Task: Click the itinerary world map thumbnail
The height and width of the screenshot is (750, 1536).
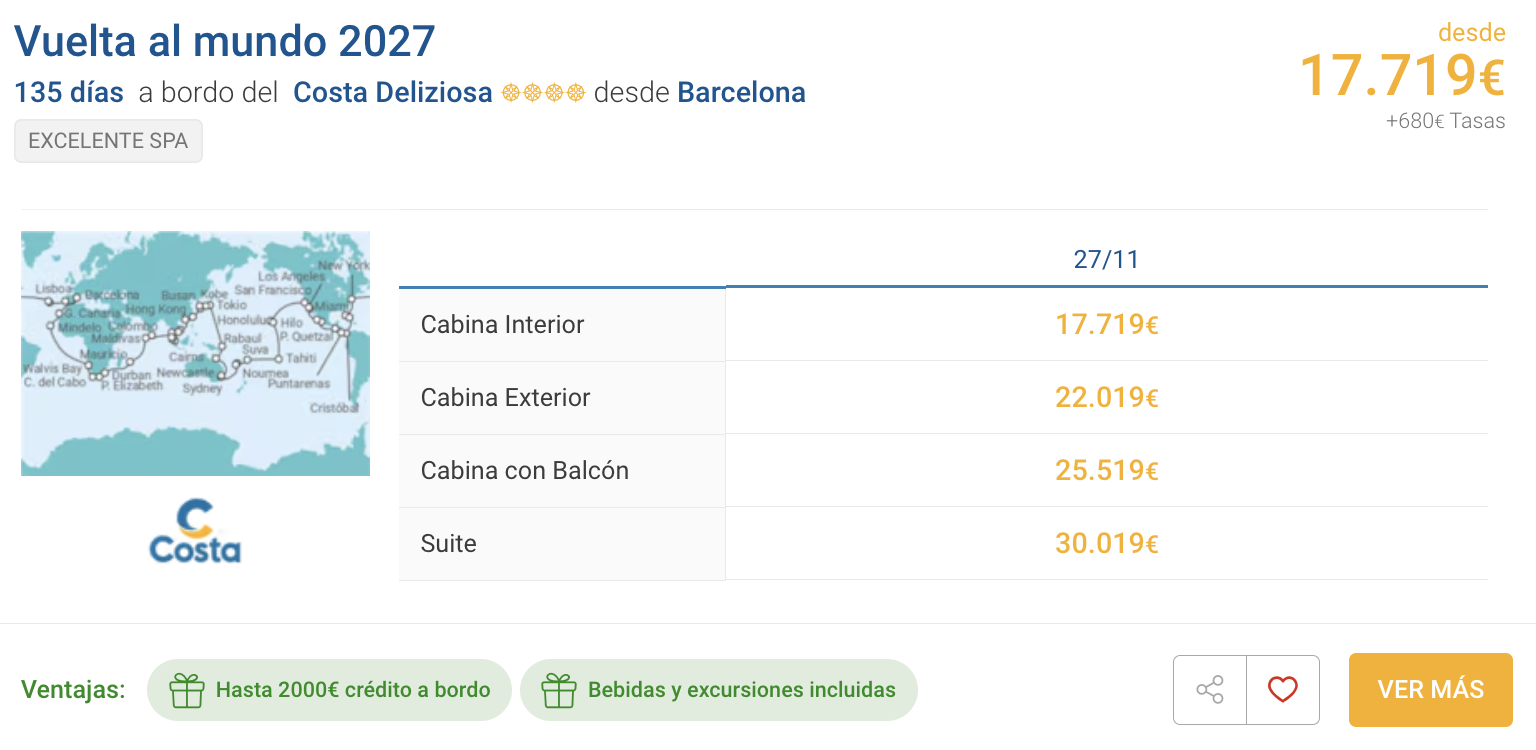Action: point(195,353)
